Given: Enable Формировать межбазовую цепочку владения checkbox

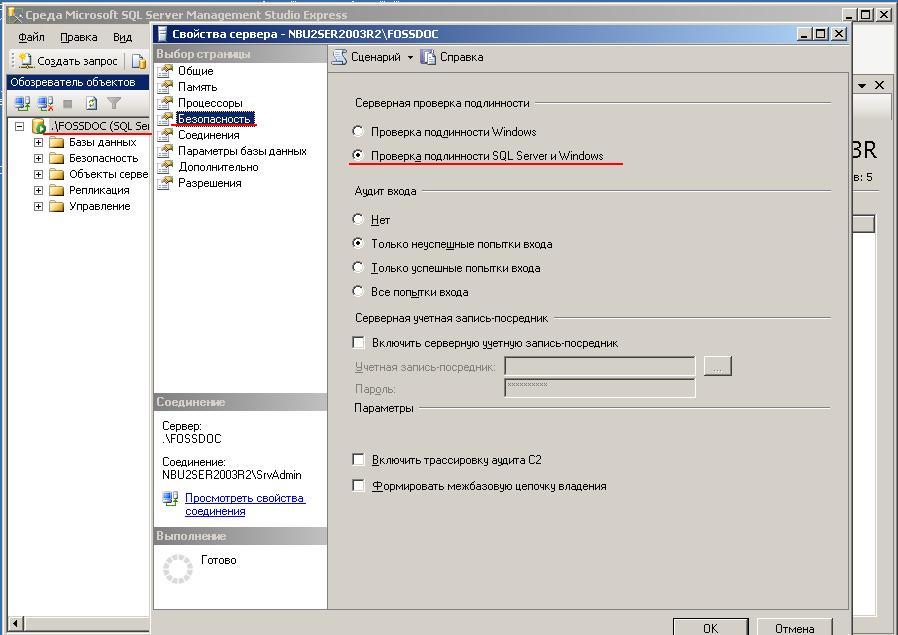Looking at the screenshot, I should click(359, 486).
